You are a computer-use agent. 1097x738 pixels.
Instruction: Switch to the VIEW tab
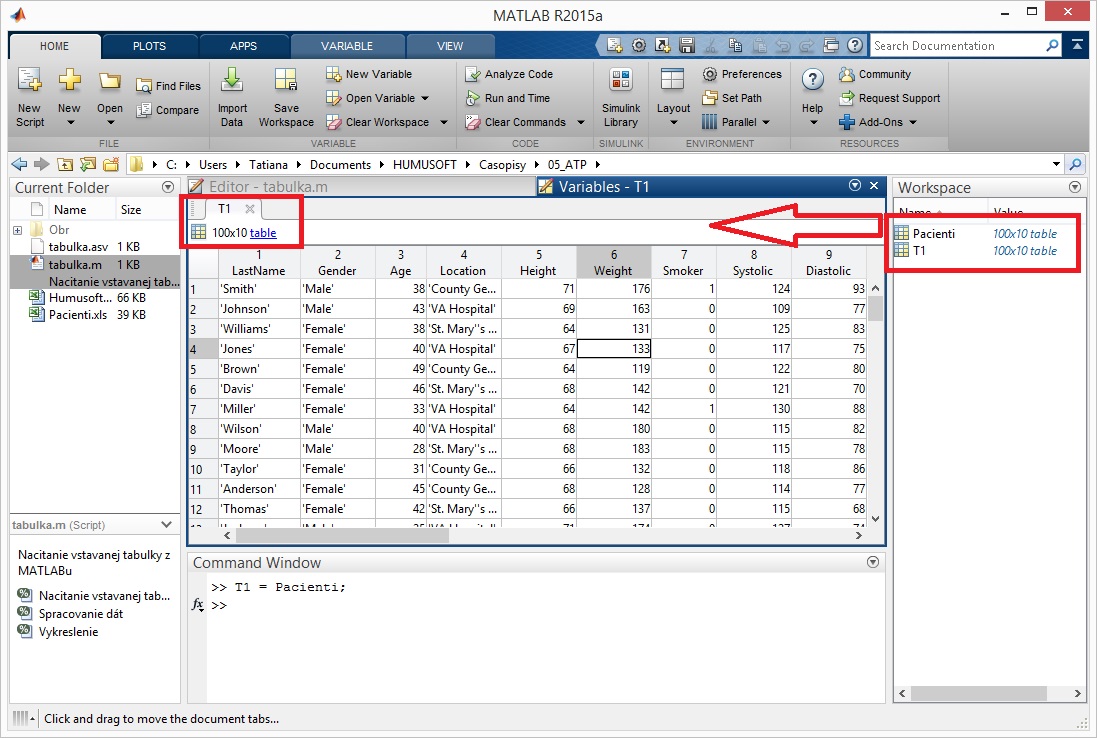(450, 46)
